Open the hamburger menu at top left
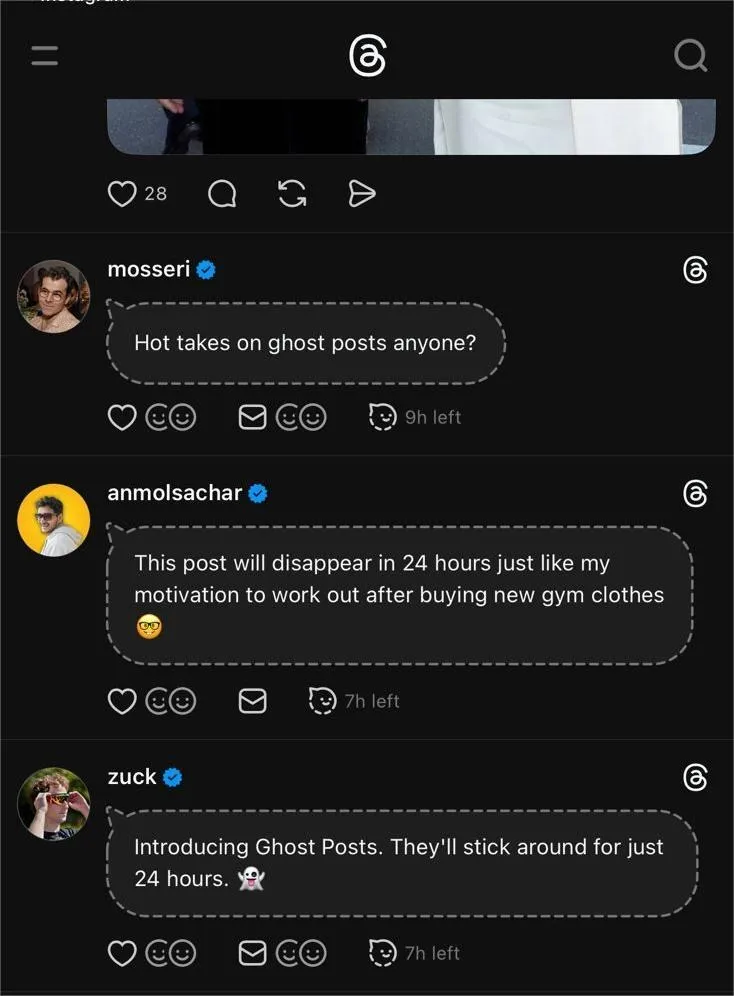 pyautogui.click(x=44, y=56)
